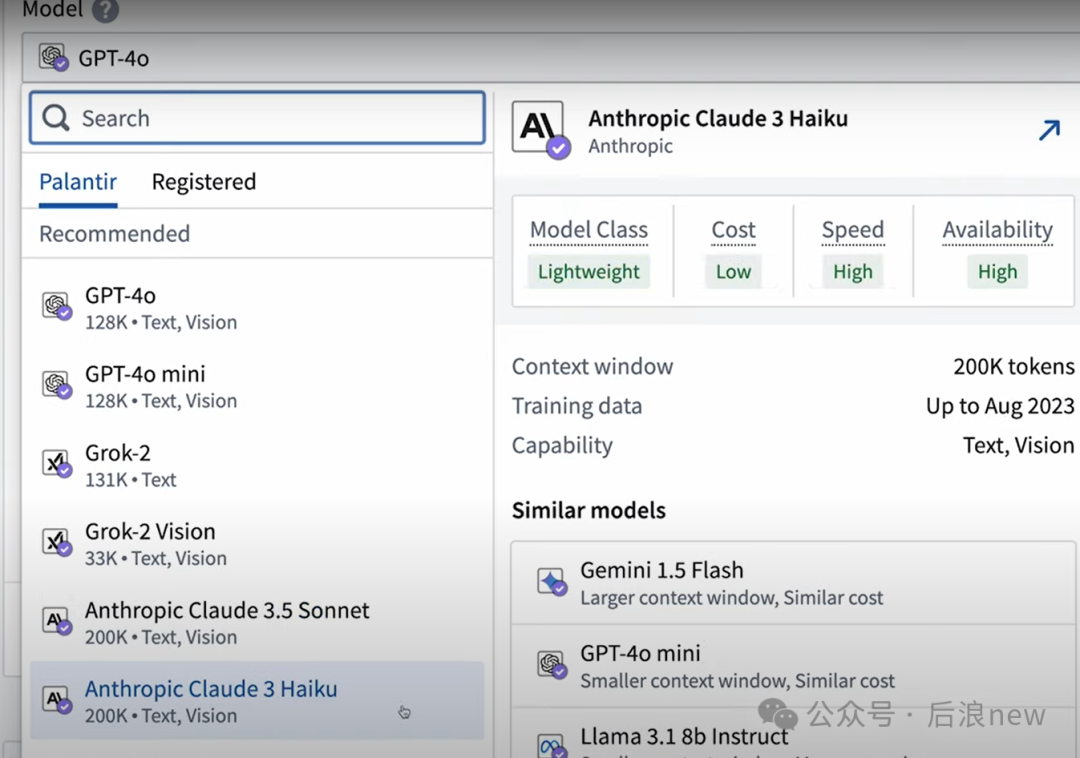Switch to the Registered tab
Viewport: 1080px width, 758px height.
203,182
